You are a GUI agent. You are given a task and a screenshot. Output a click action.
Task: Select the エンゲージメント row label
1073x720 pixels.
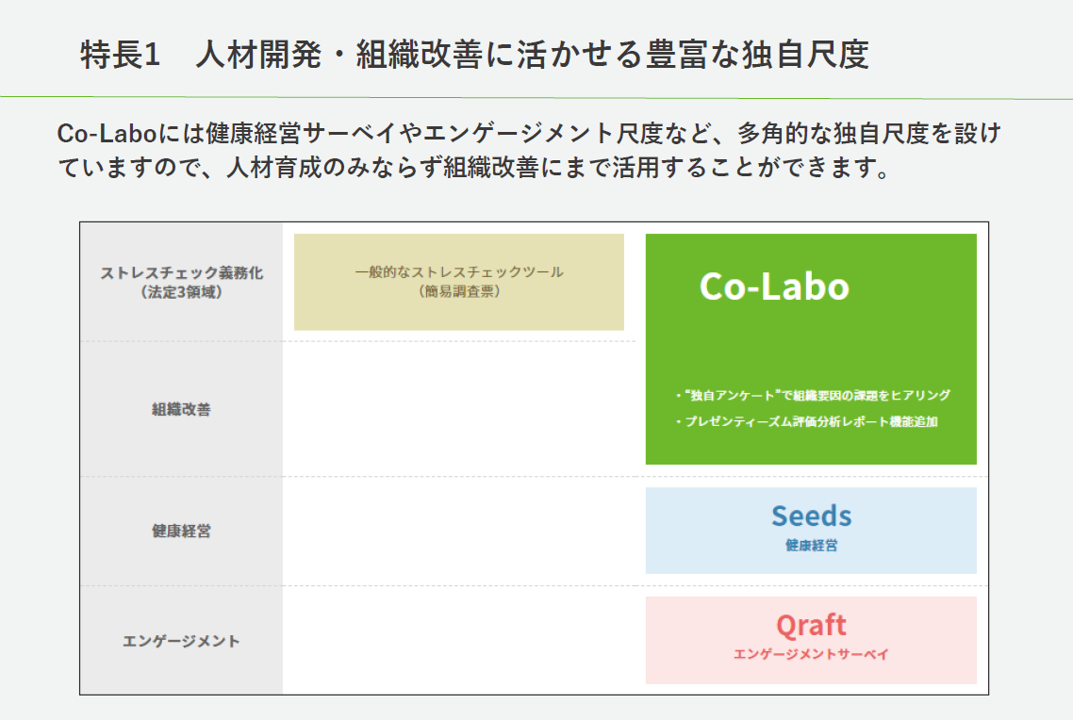point(181,641)
